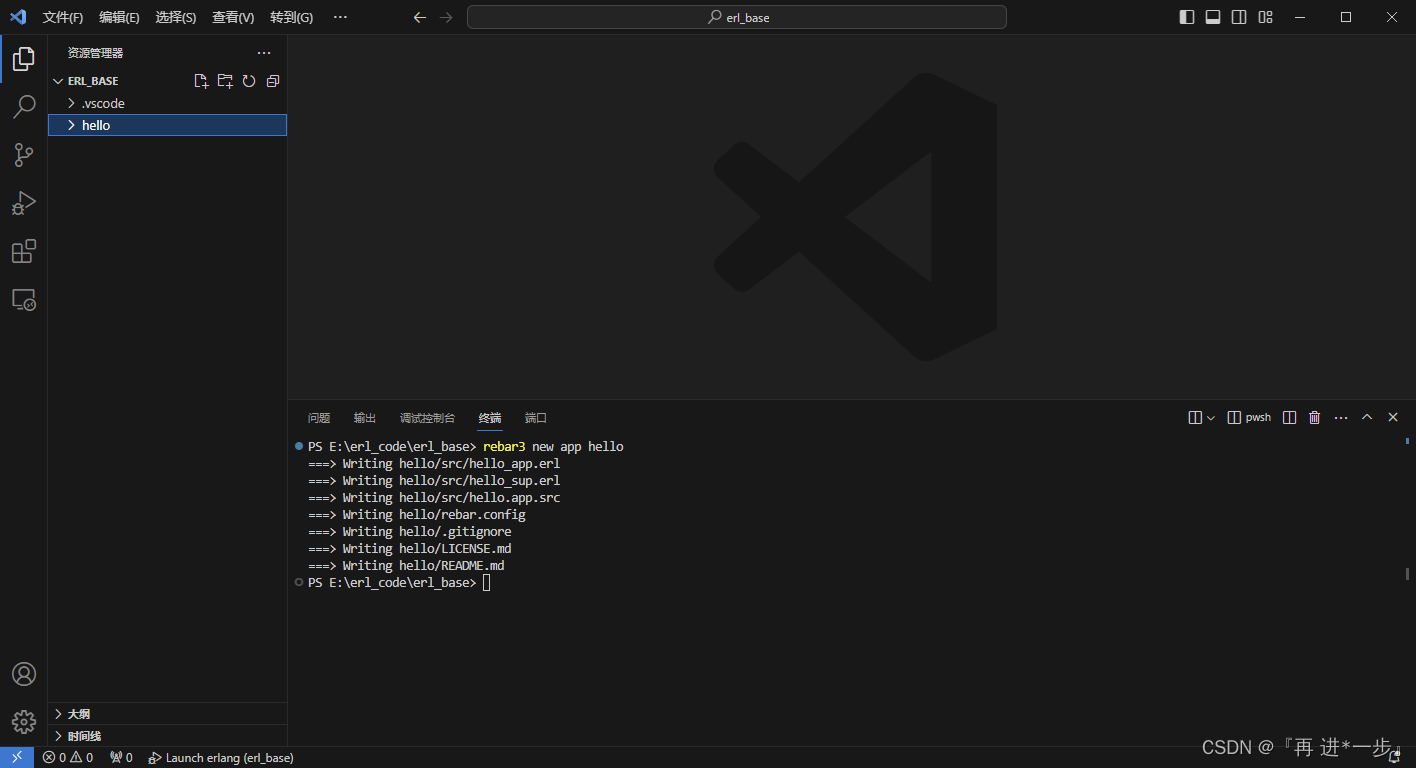Click 'rebar3 new app hello' command text
The height and width of the screenshot is (768, 1416).
[x=553, y=447]
